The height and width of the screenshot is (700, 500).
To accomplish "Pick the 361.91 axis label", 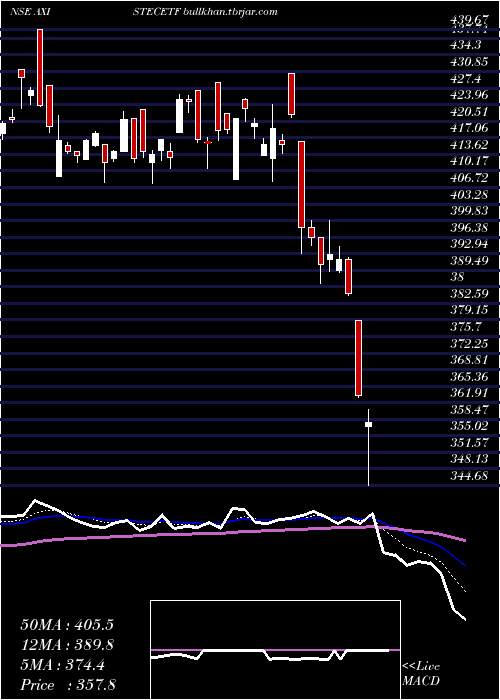I will (467, 393).
